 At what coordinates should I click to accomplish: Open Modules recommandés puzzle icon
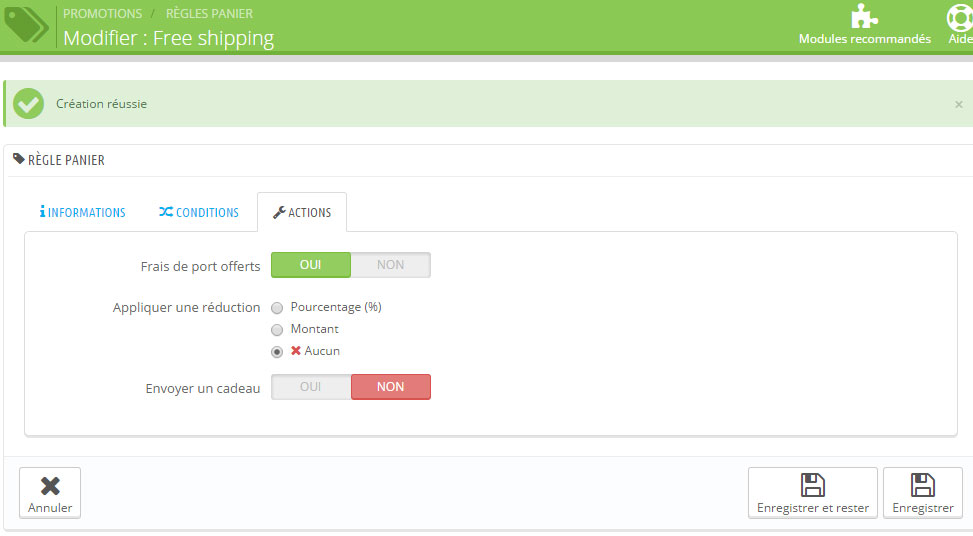point(864,16)
